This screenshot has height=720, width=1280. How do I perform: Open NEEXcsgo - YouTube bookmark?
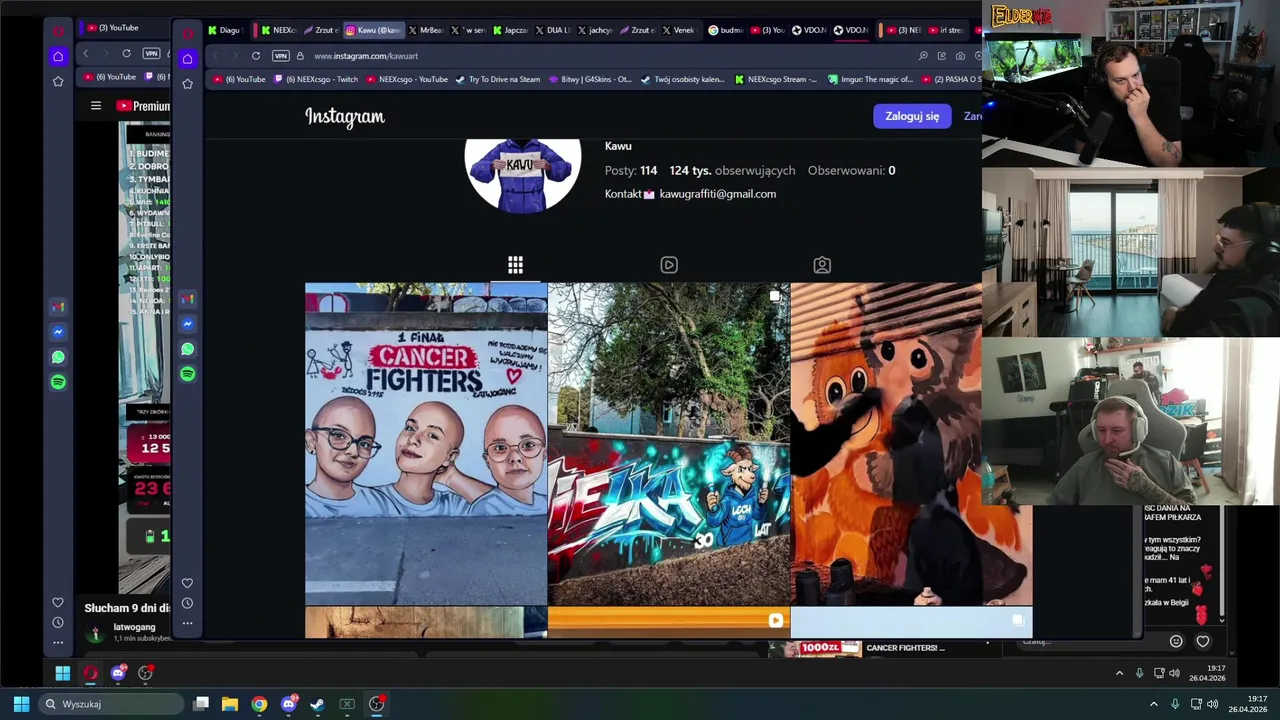[406, 79]
